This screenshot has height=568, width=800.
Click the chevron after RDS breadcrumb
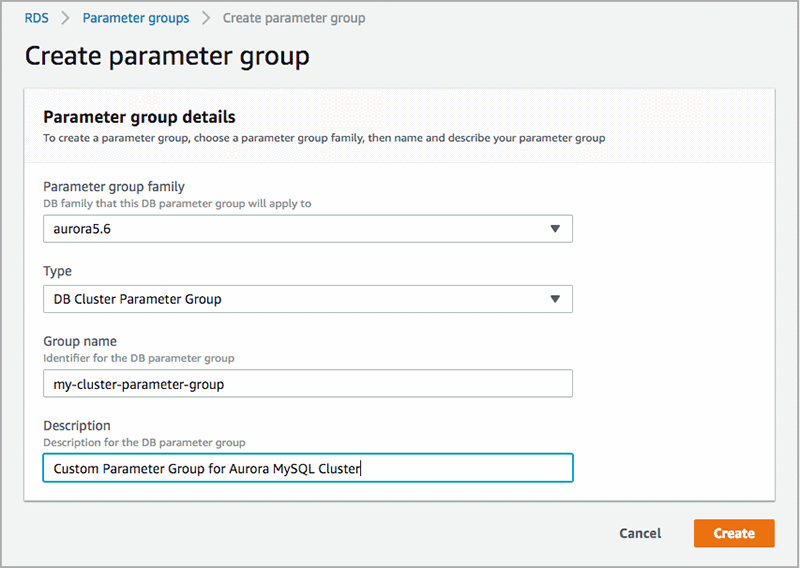tap(66, 18)
